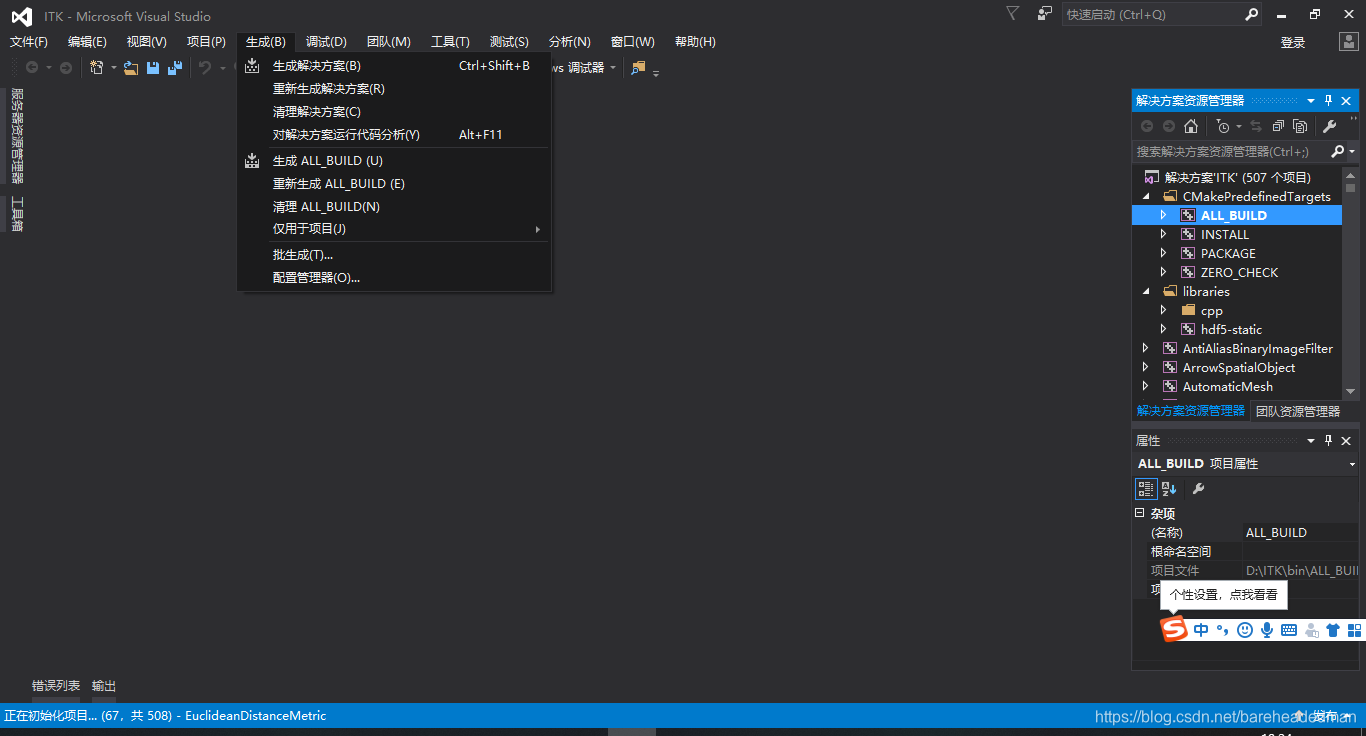Click the Open File folder toolbar icon
The height and width of the screenshot is (736, 1366).
[x=131, y=68]
